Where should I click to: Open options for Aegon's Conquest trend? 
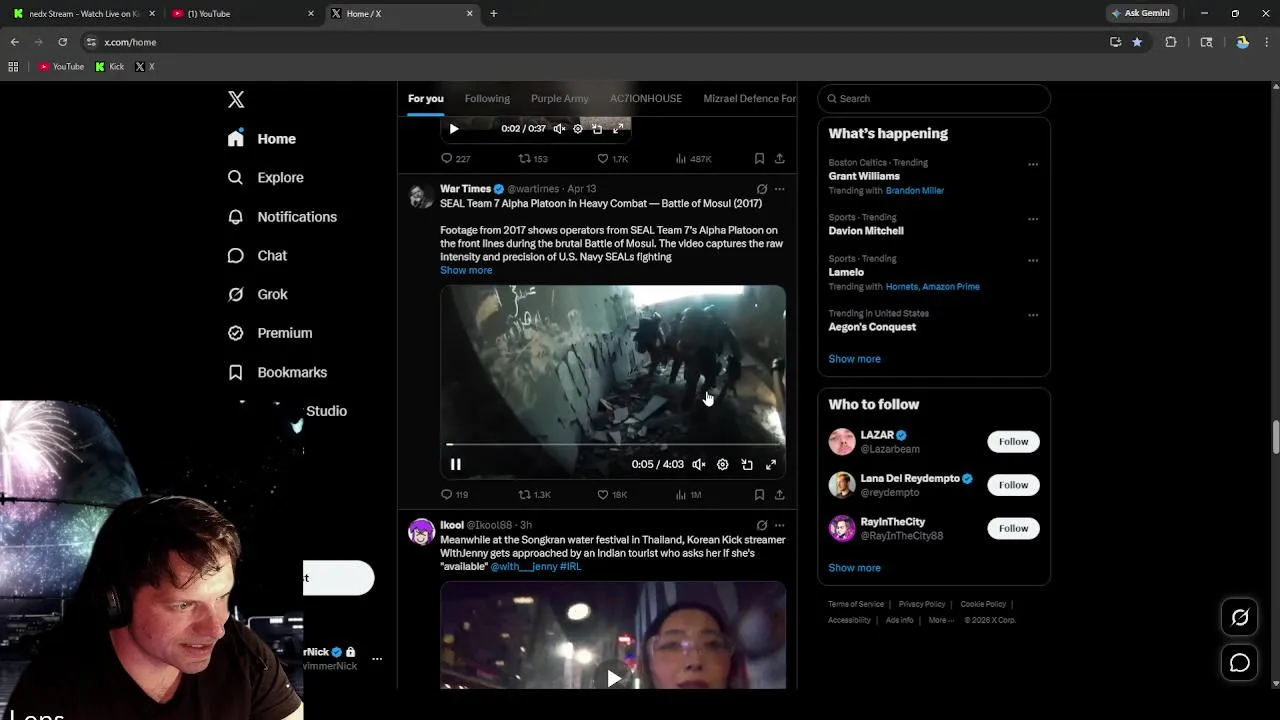1033,315
